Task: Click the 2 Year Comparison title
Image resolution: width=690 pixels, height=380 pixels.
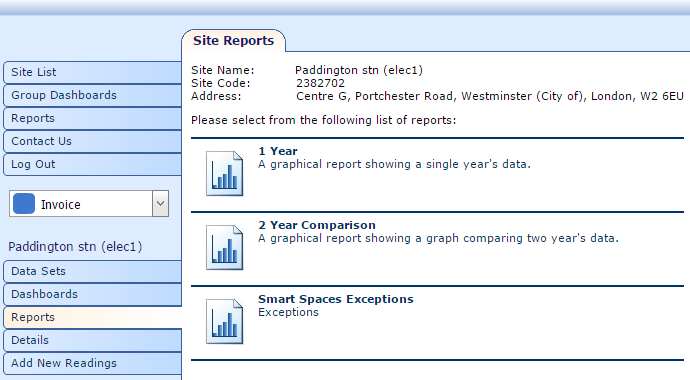Action: (x=317, y=225)
